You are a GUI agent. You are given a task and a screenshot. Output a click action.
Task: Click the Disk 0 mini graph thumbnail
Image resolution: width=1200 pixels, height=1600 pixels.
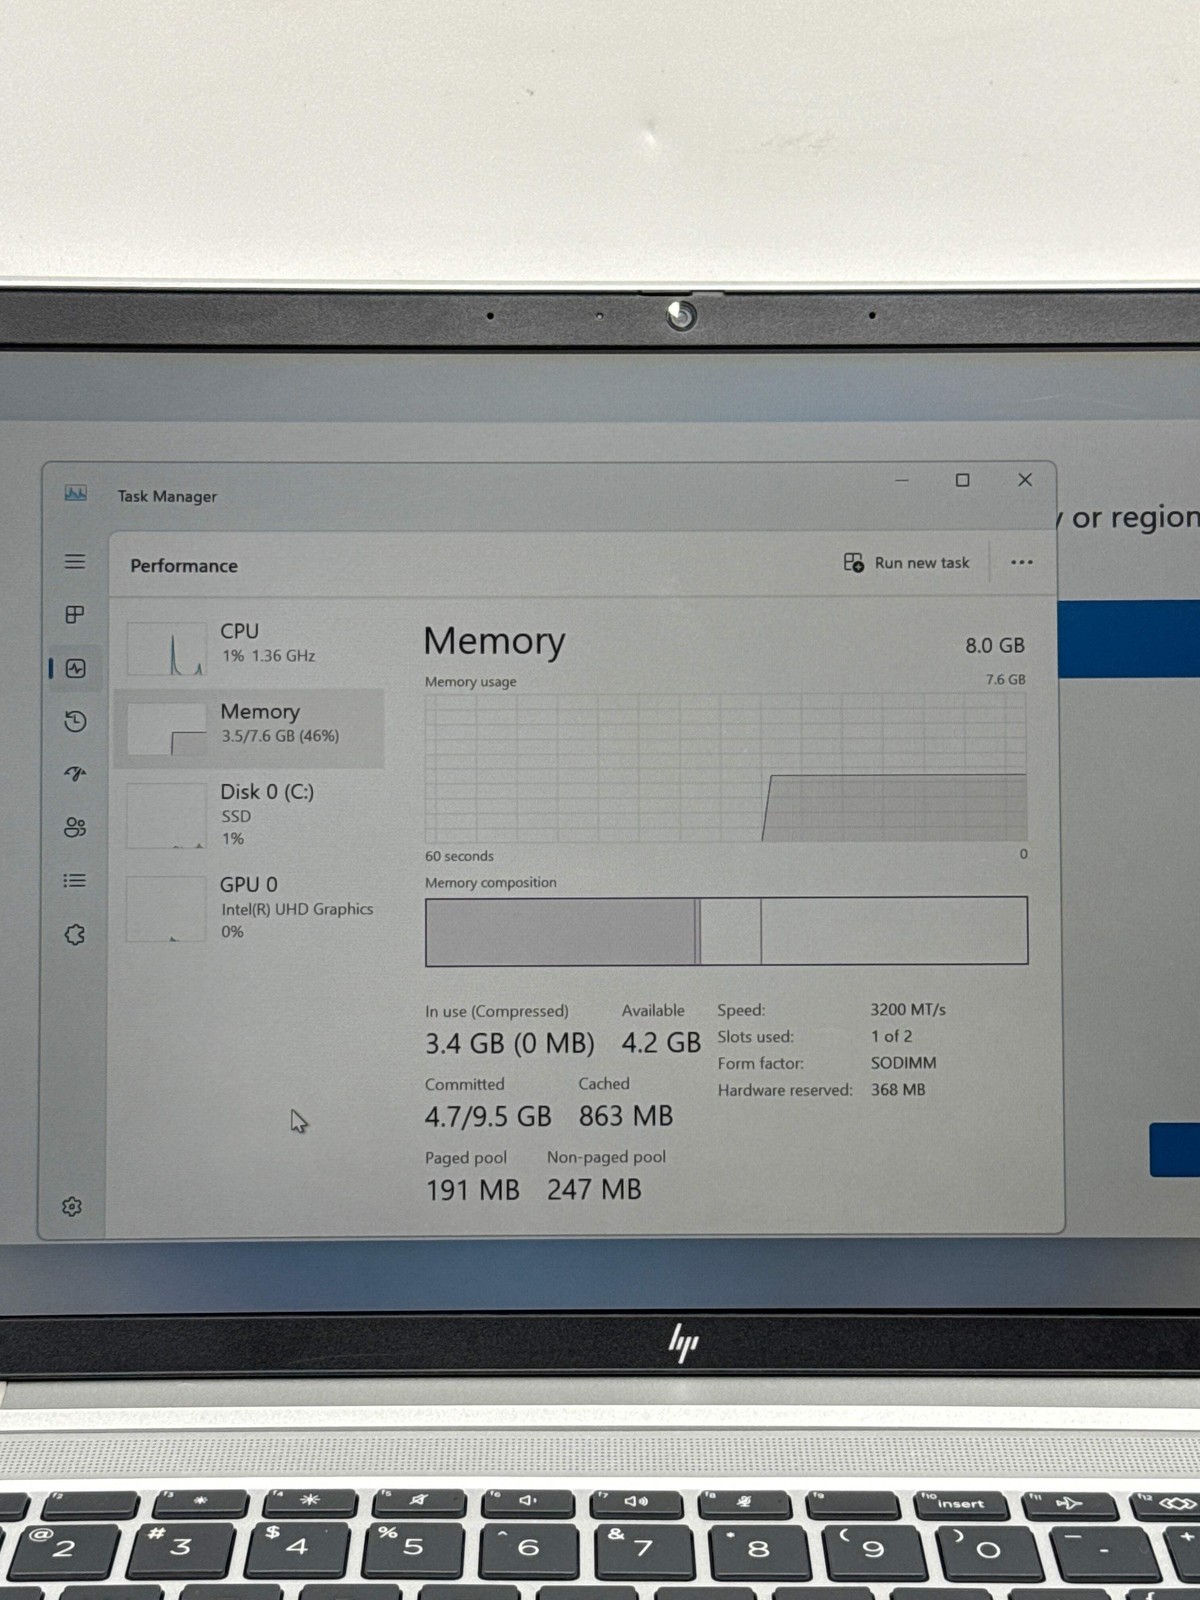point(166,816)
